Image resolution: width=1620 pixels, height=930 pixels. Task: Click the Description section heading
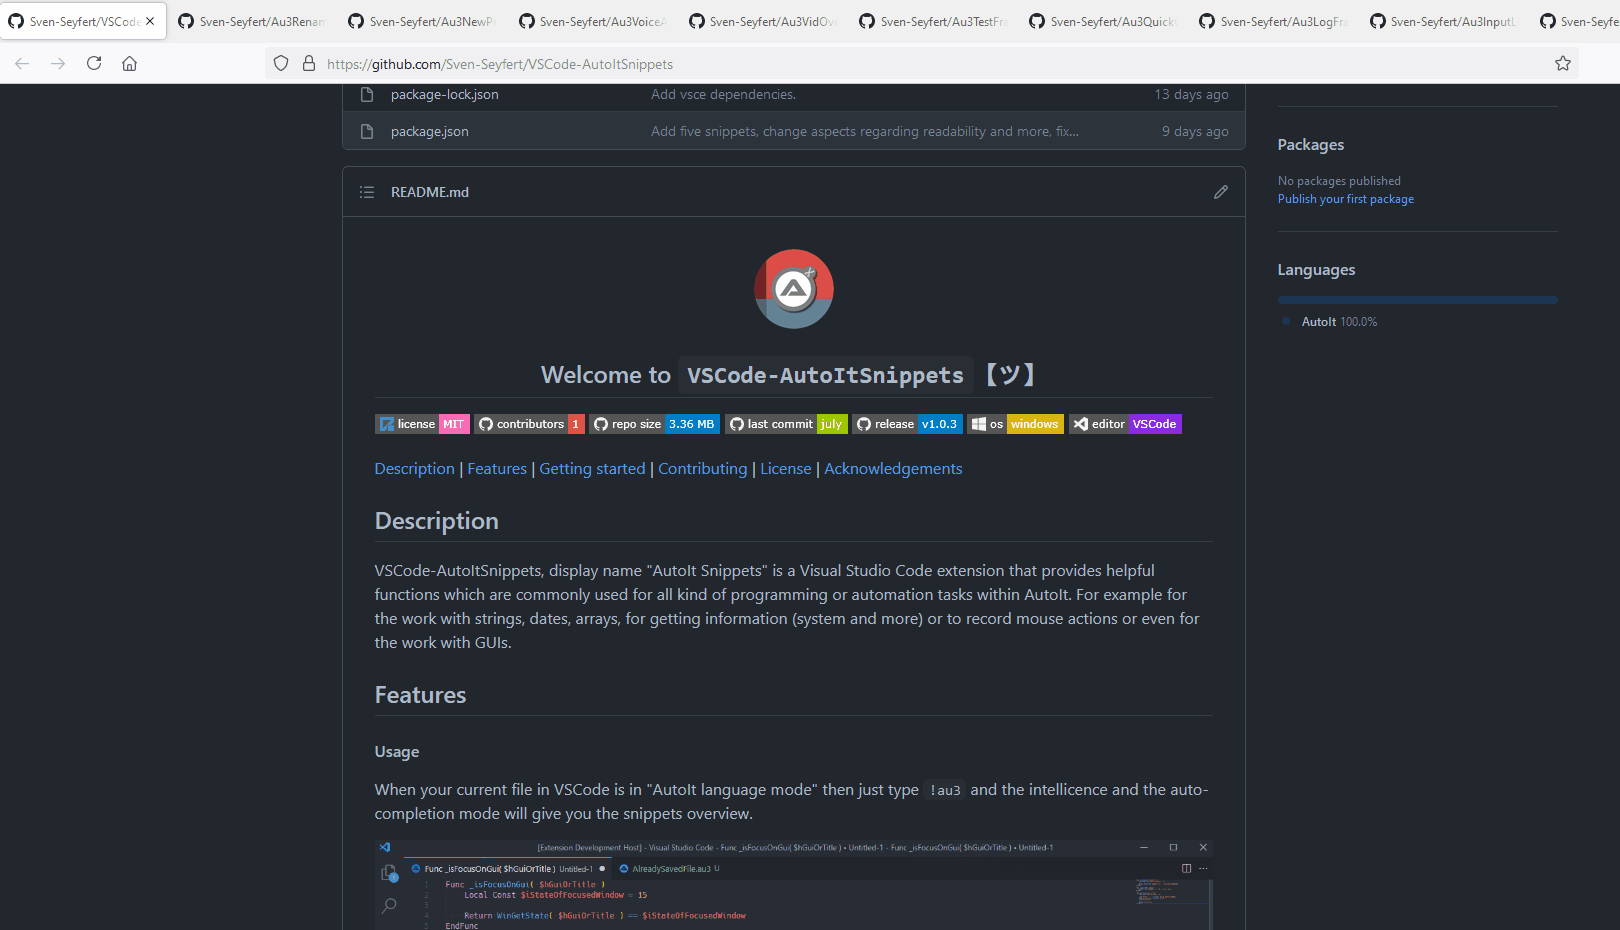tap(436, 521)
